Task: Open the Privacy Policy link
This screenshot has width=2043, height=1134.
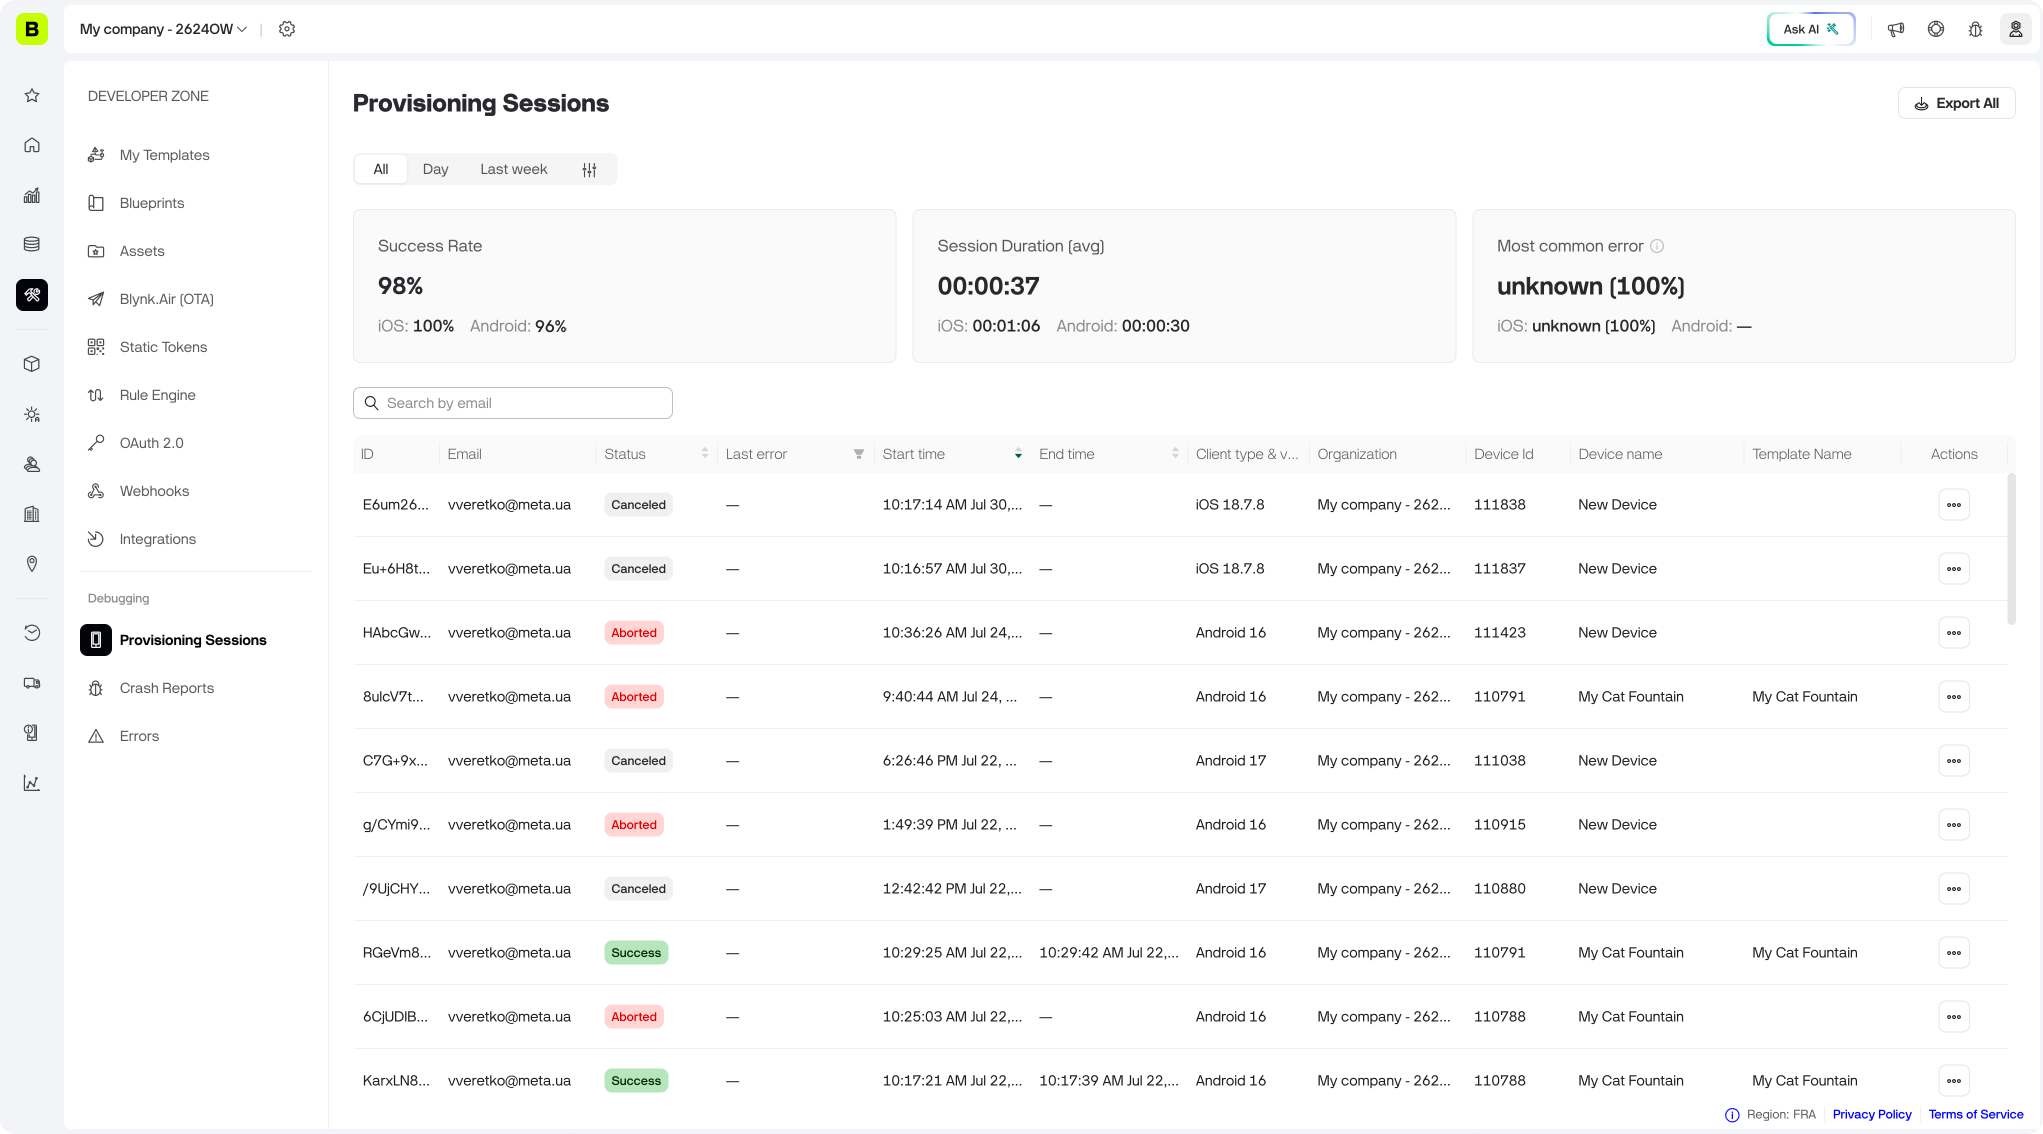Action: [1871, 1115]
